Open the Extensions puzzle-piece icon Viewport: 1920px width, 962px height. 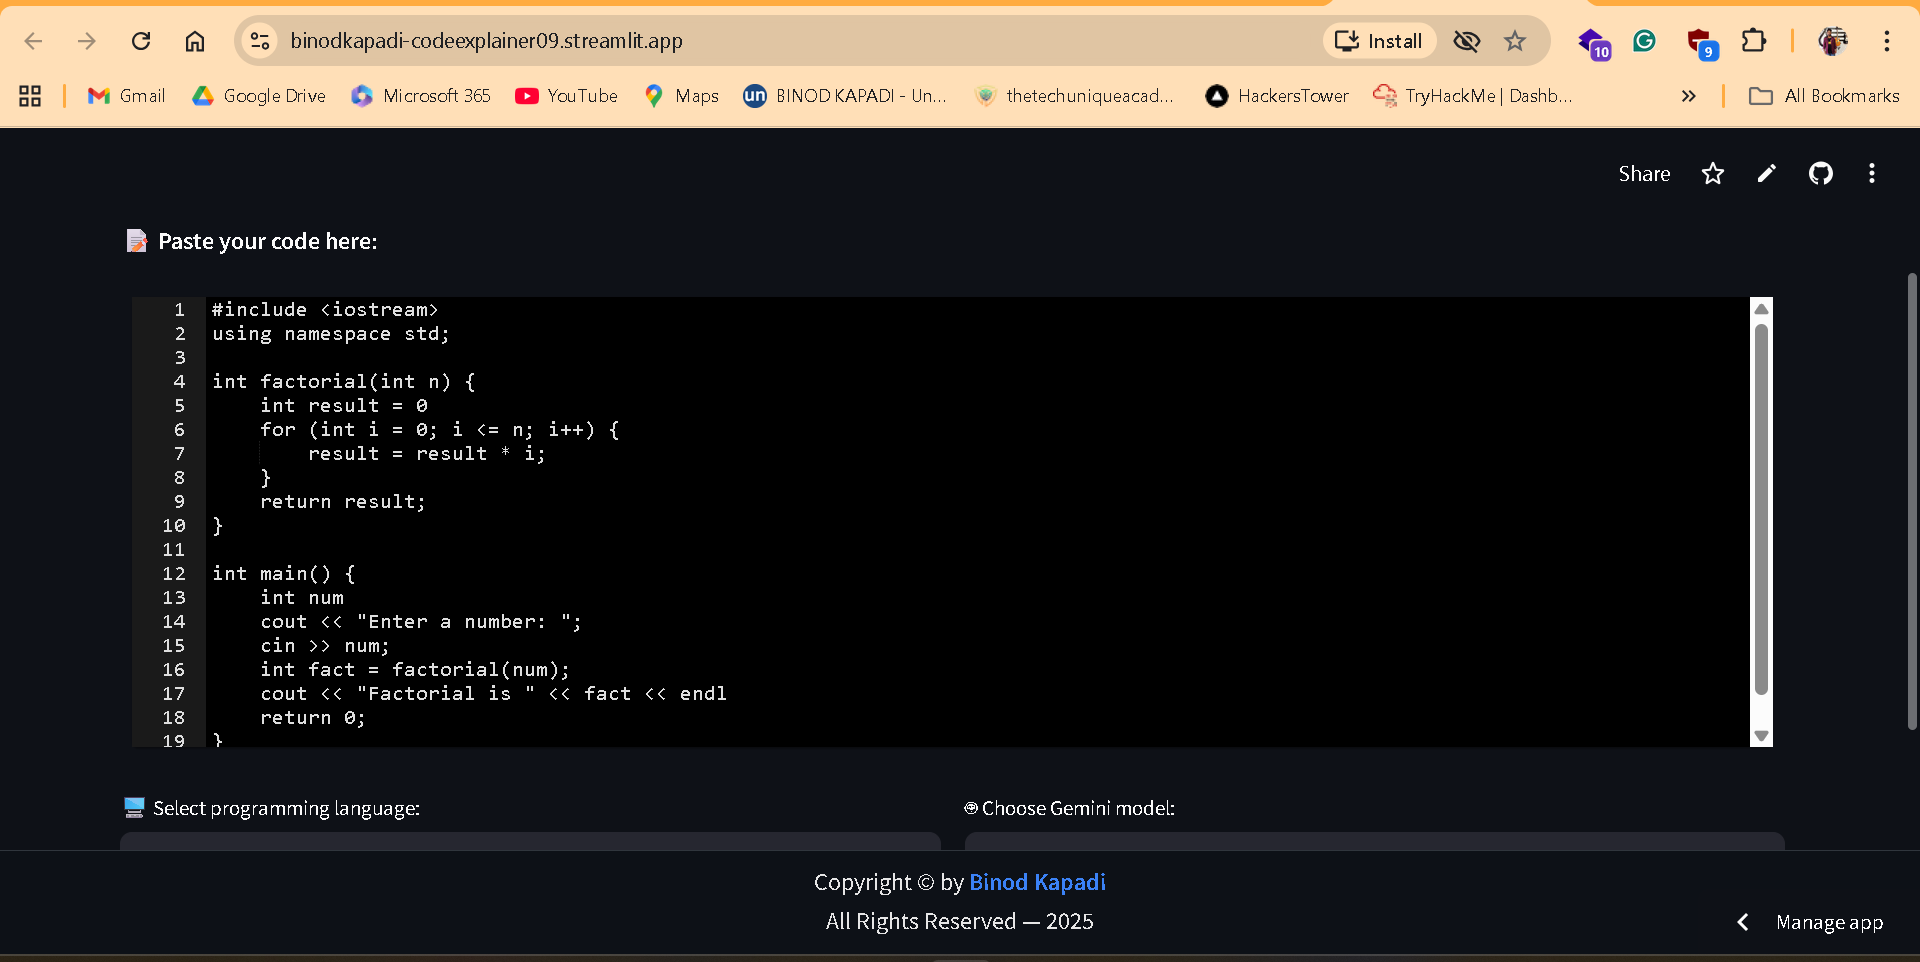[x=1755, y=41]
